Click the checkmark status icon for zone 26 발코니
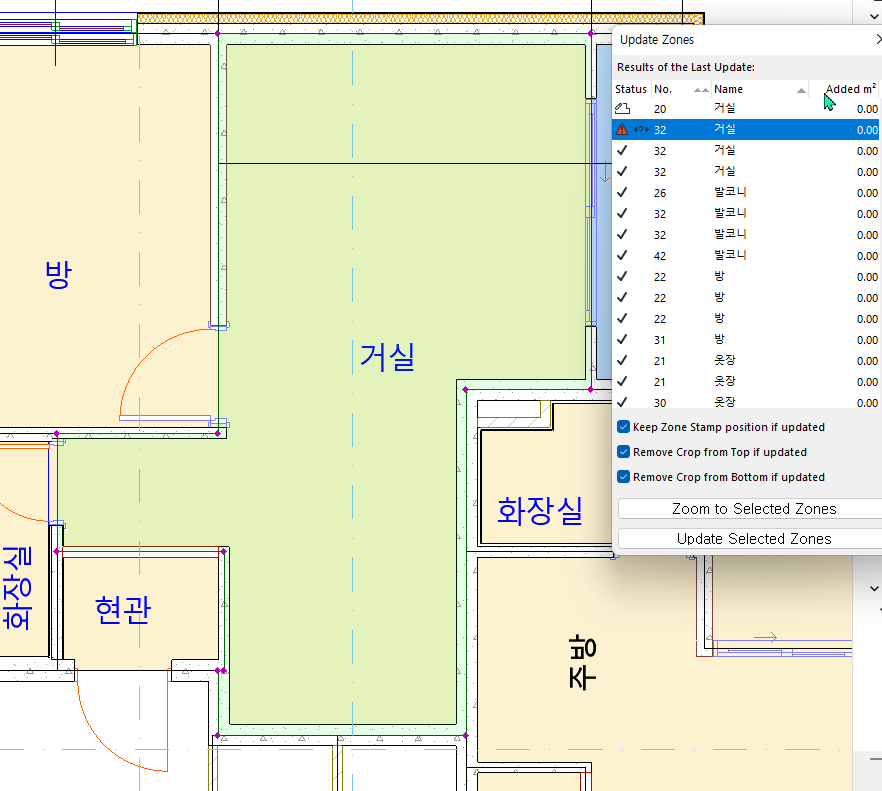The image size is (882, 791). [x=623, y=192]
